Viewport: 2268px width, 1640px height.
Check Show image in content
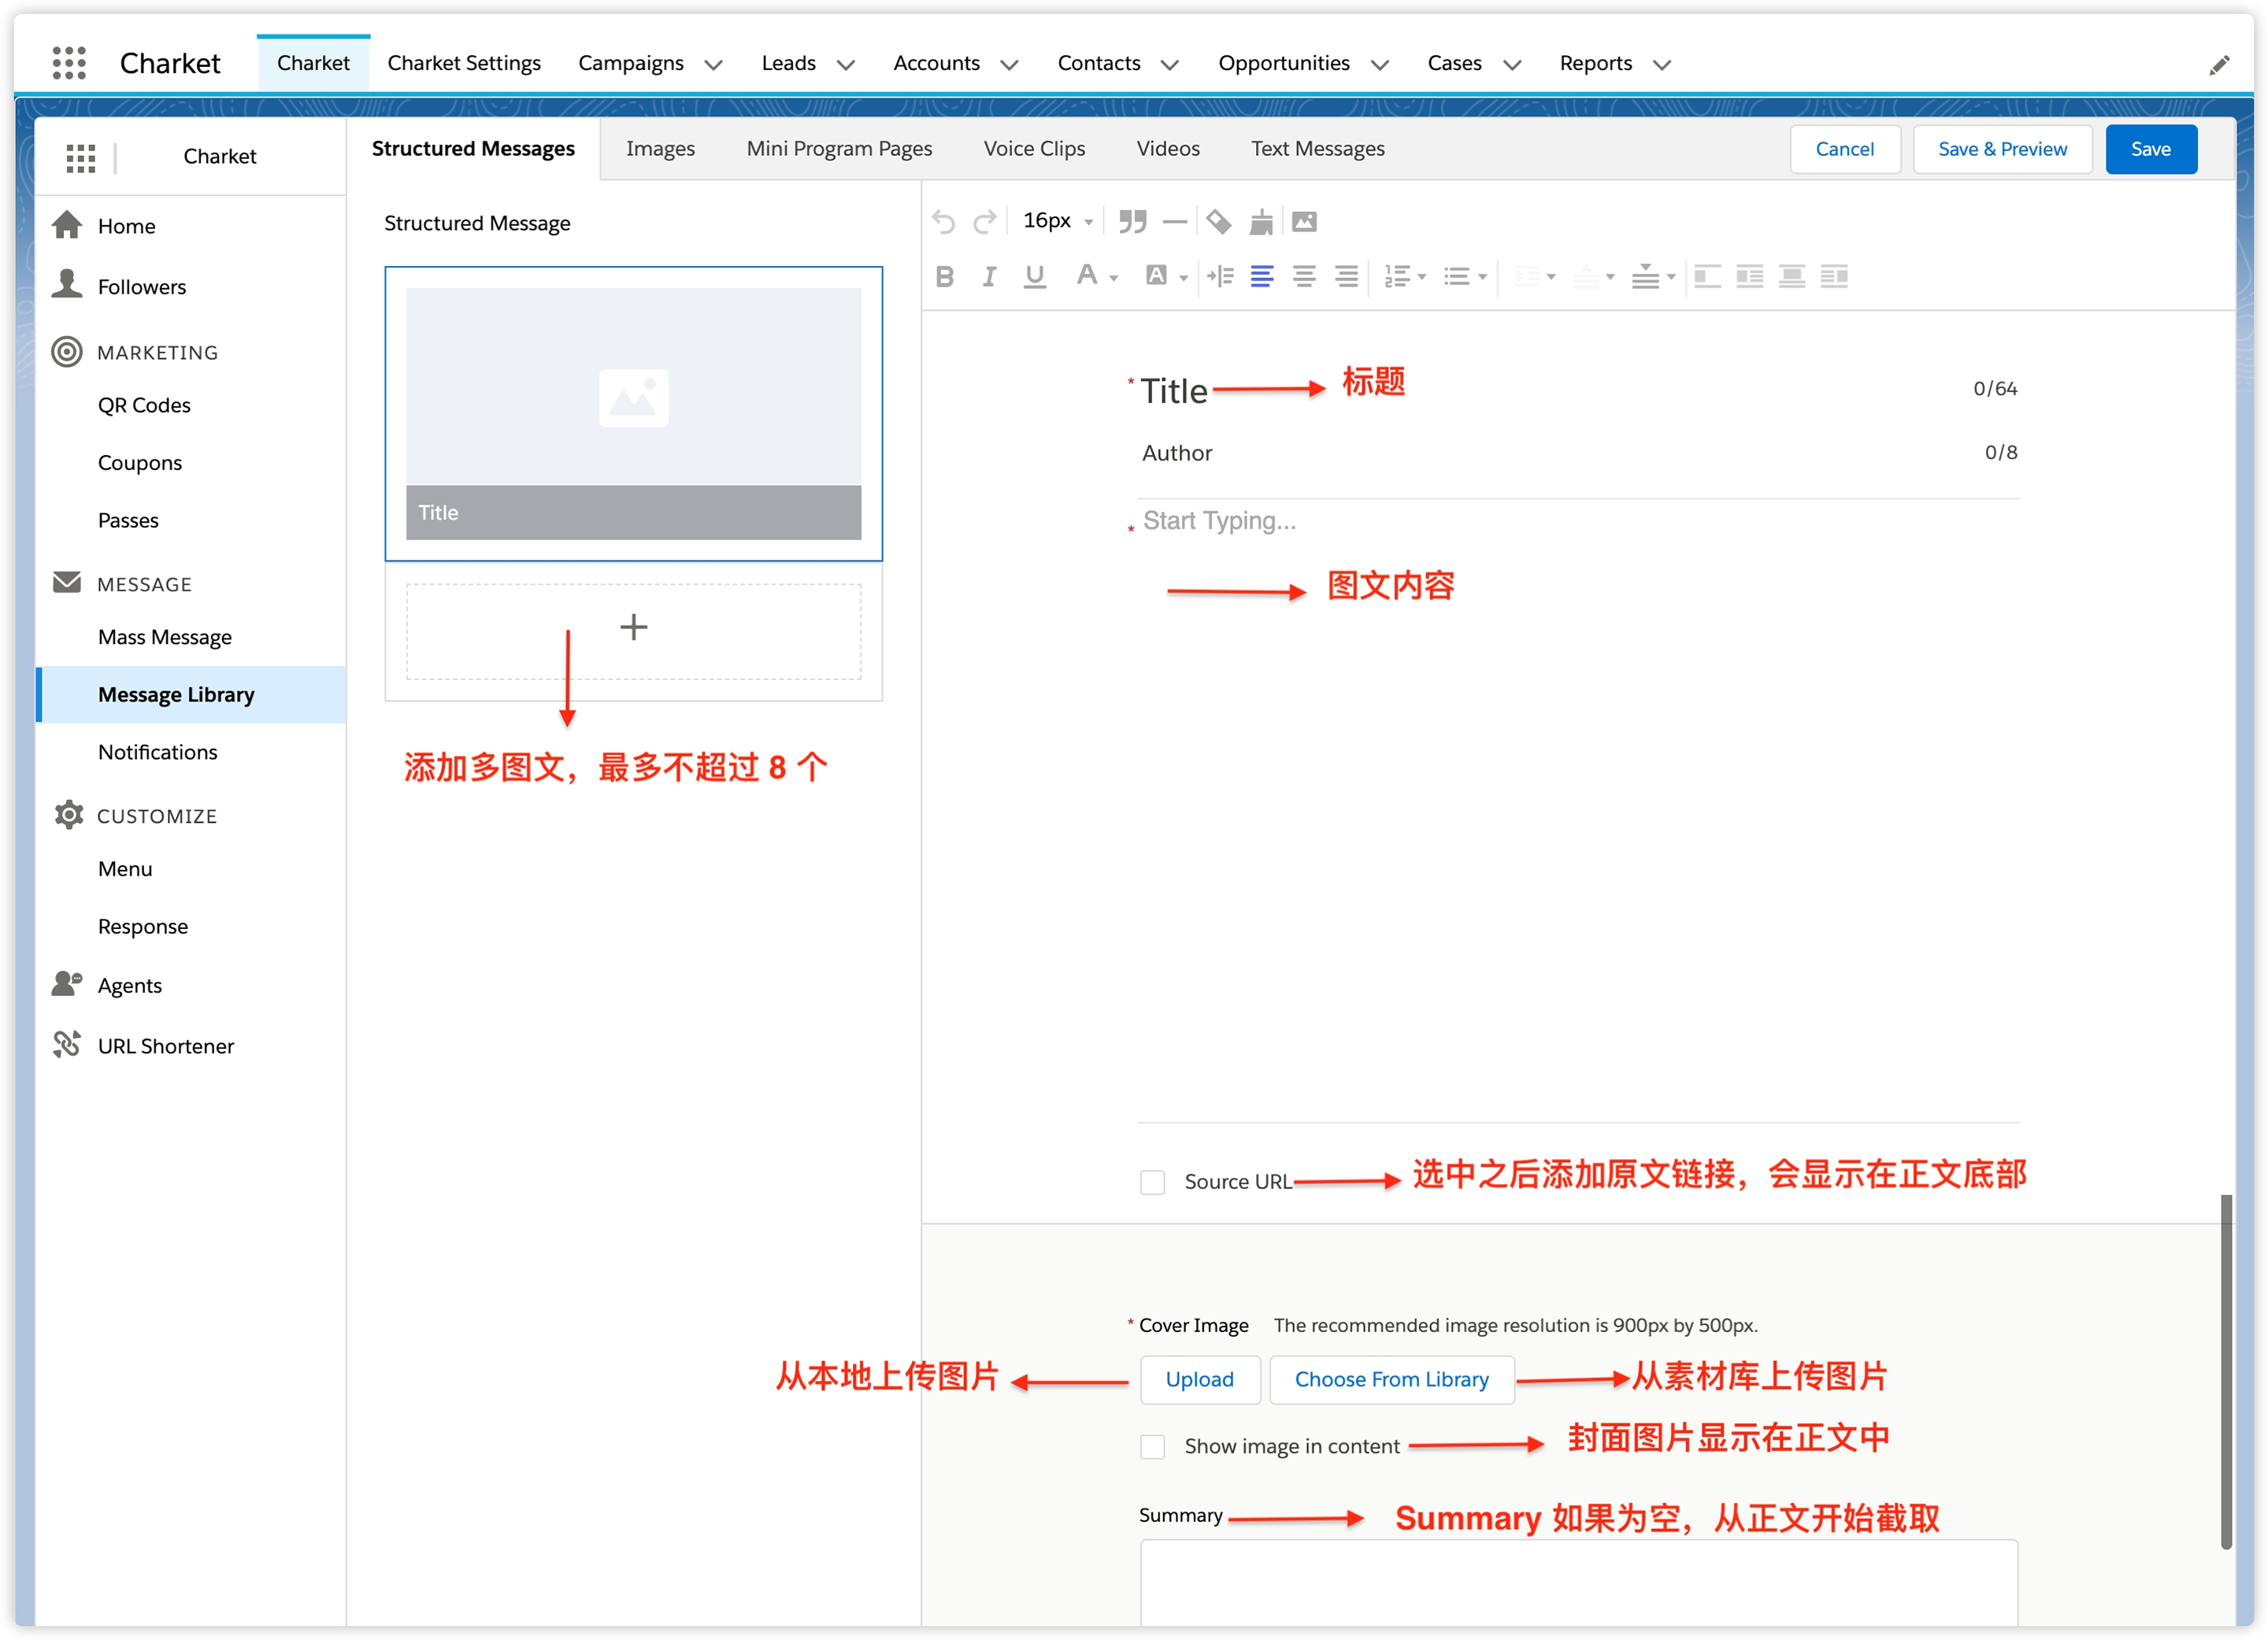(1152, 1446)
